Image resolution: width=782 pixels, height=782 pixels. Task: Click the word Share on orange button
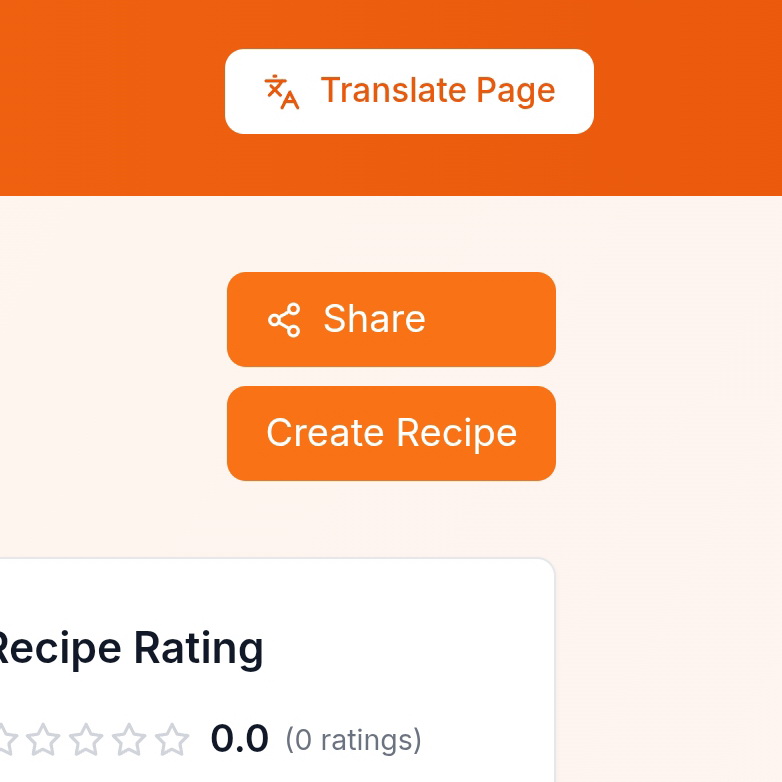click(374, 320)
